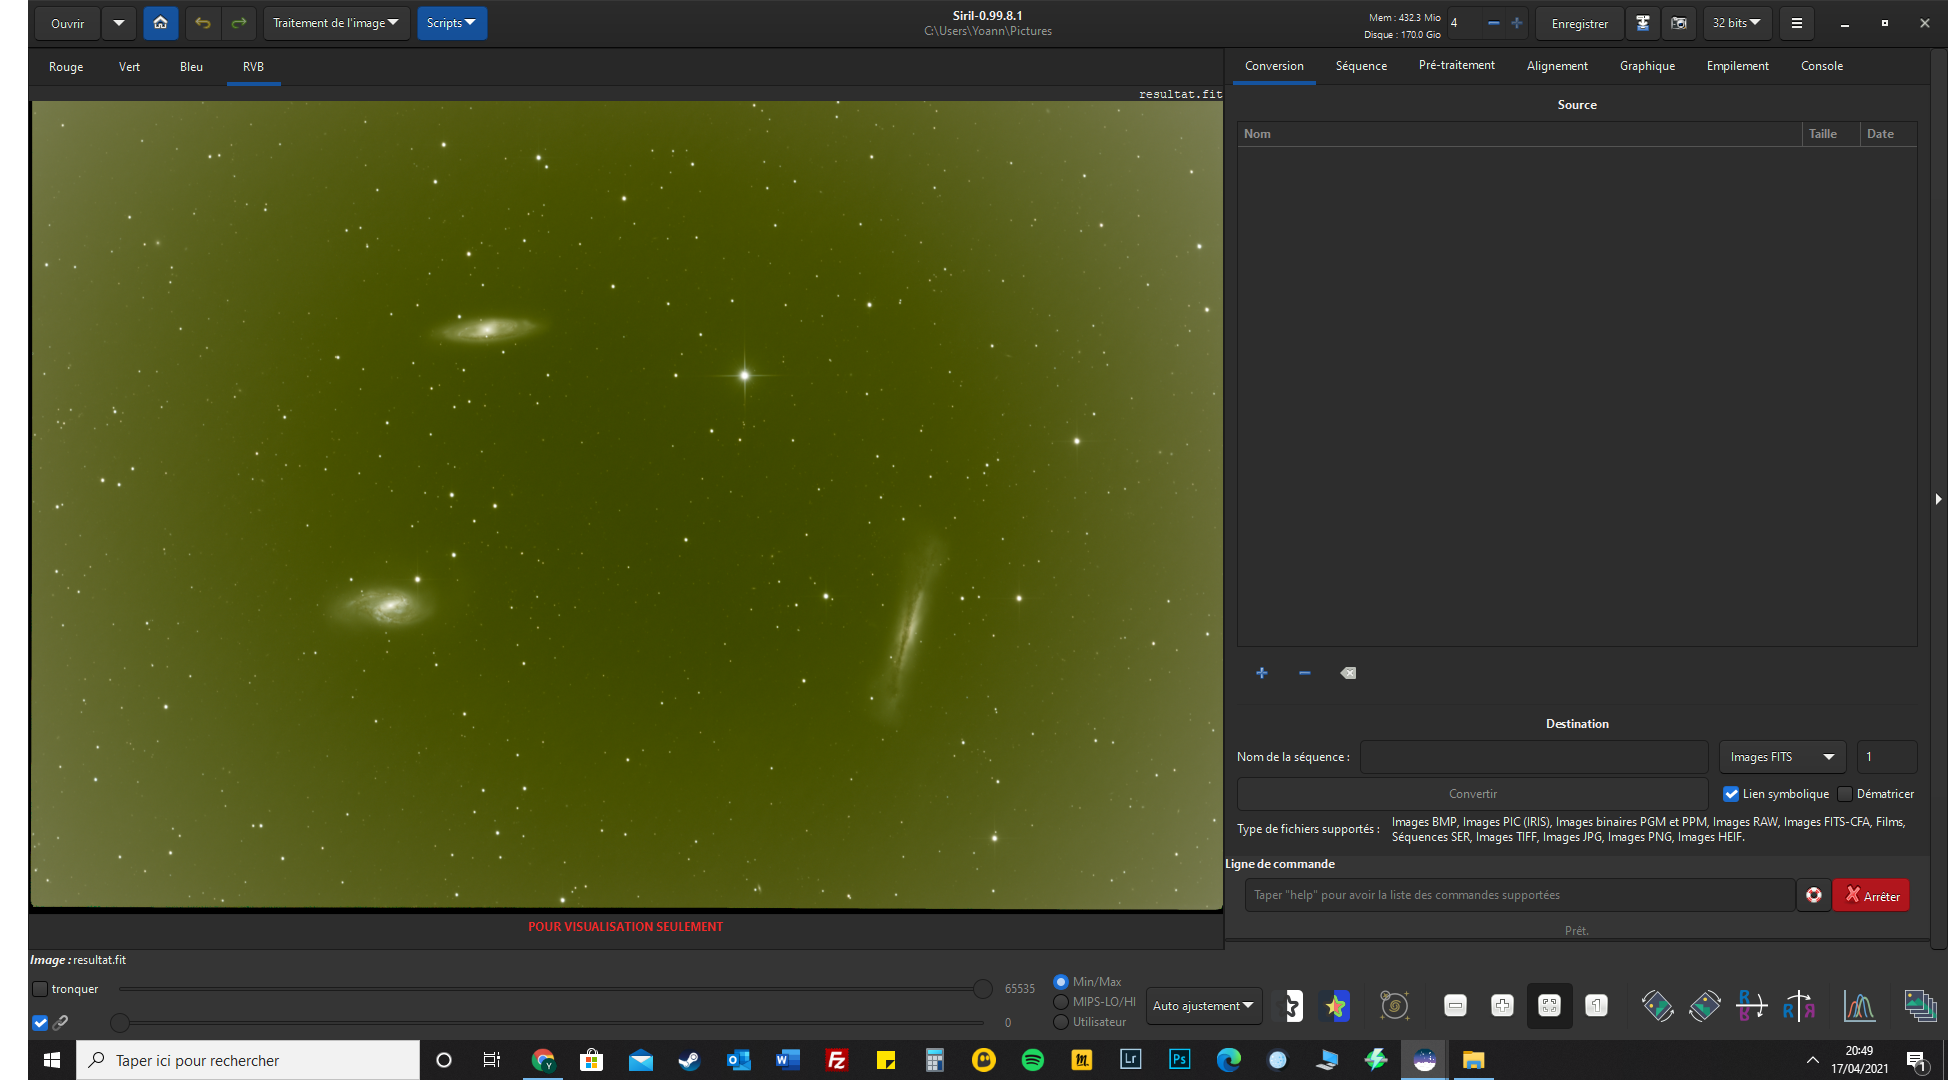This screenshot has height=1080, width=1948.
Task: Select the Vert channel tab
Action: [129, 67]
